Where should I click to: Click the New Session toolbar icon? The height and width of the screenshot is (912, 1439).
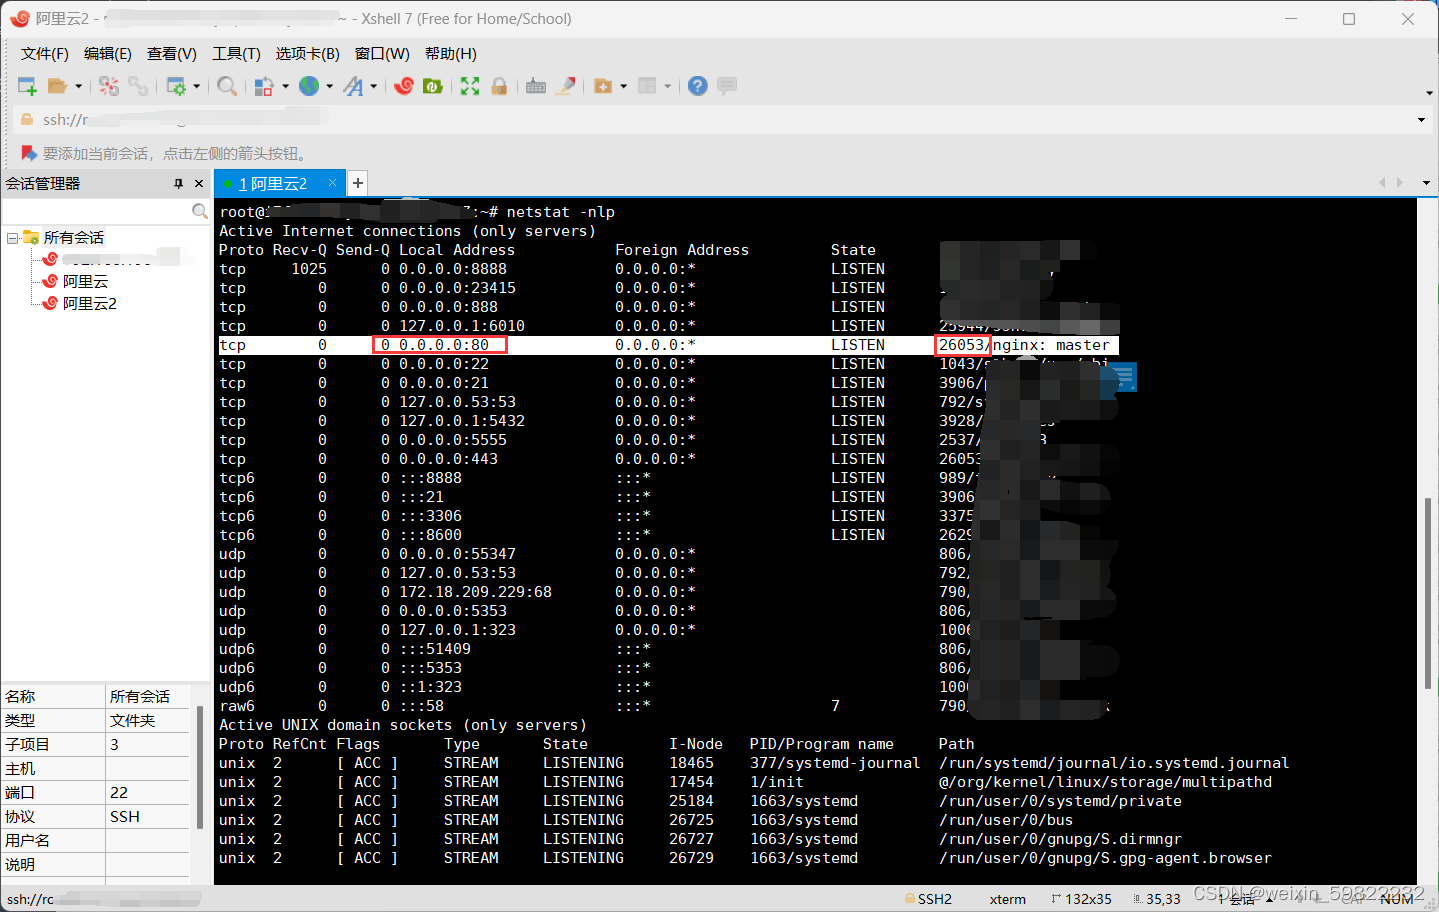(26, 86)
